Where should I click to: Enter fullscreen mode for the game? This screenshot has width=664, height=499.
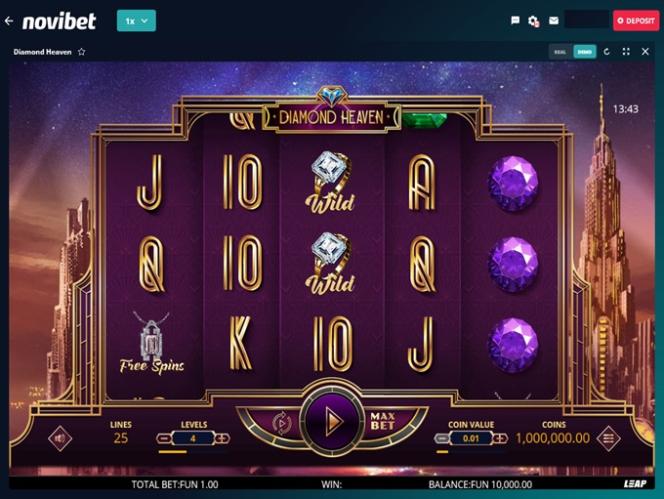click(x=626, y=52)
